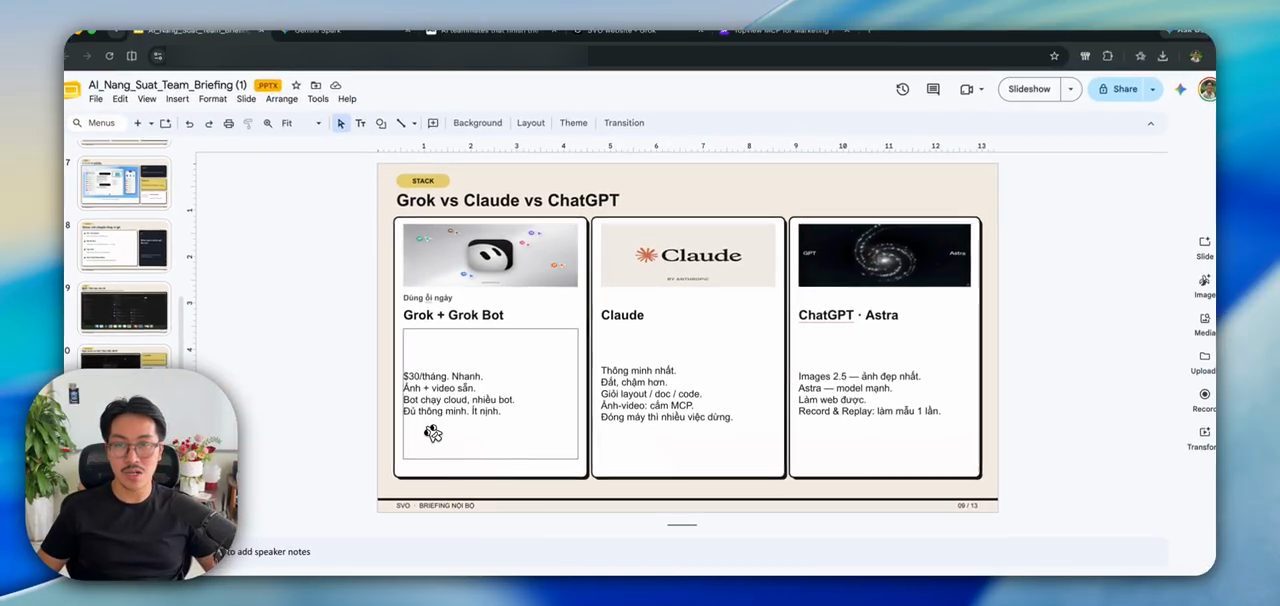Reload the browser page

109,56
